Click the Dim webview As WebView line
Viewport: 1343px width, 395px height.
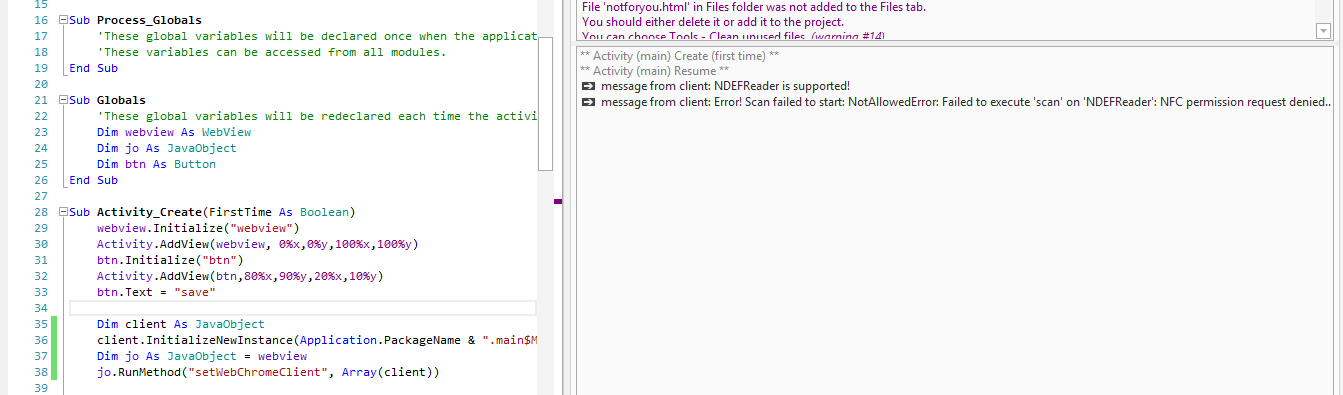[x=174, y=132]
